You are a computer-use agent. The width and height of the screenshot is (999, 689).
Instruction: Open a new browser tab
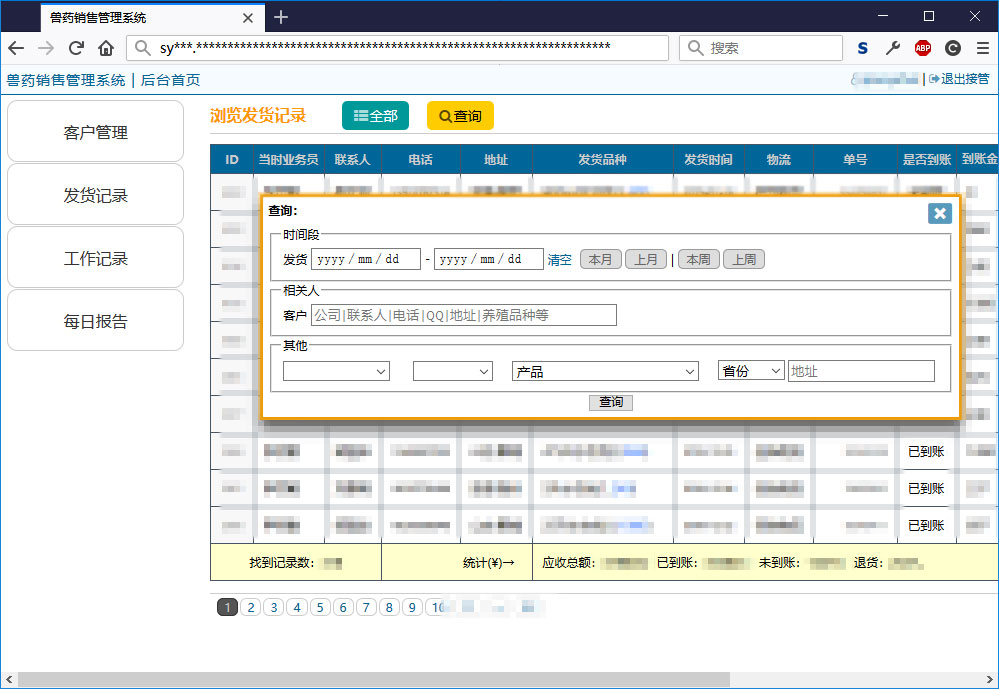pyautogui.click(x=281, y=17)
